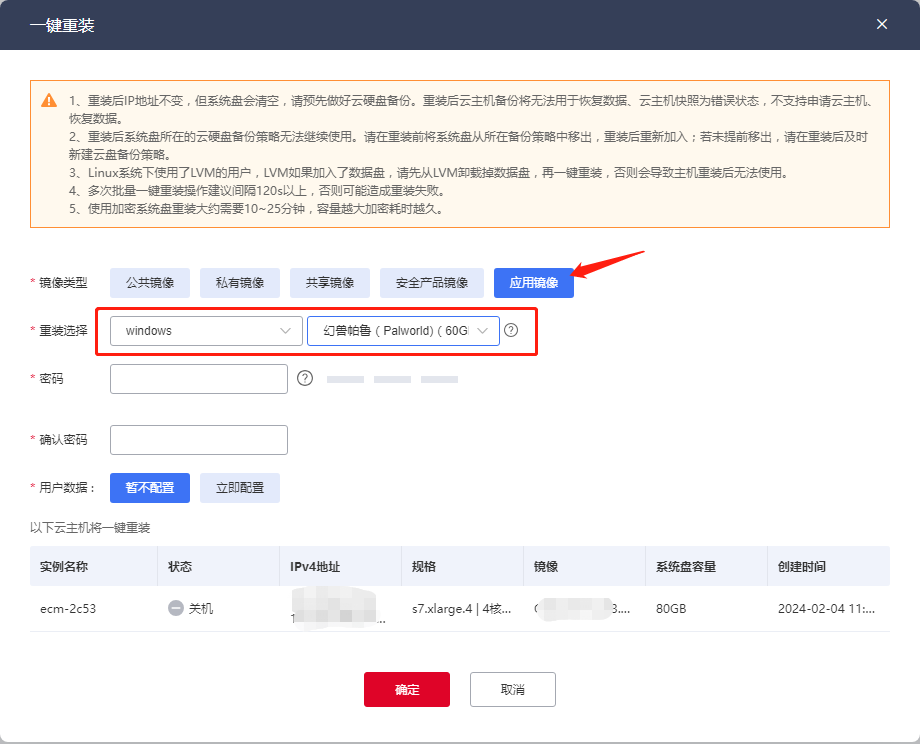The image size is (920, 744).
Task: Click the password strength indicator bars
Action: click(392, 379)
